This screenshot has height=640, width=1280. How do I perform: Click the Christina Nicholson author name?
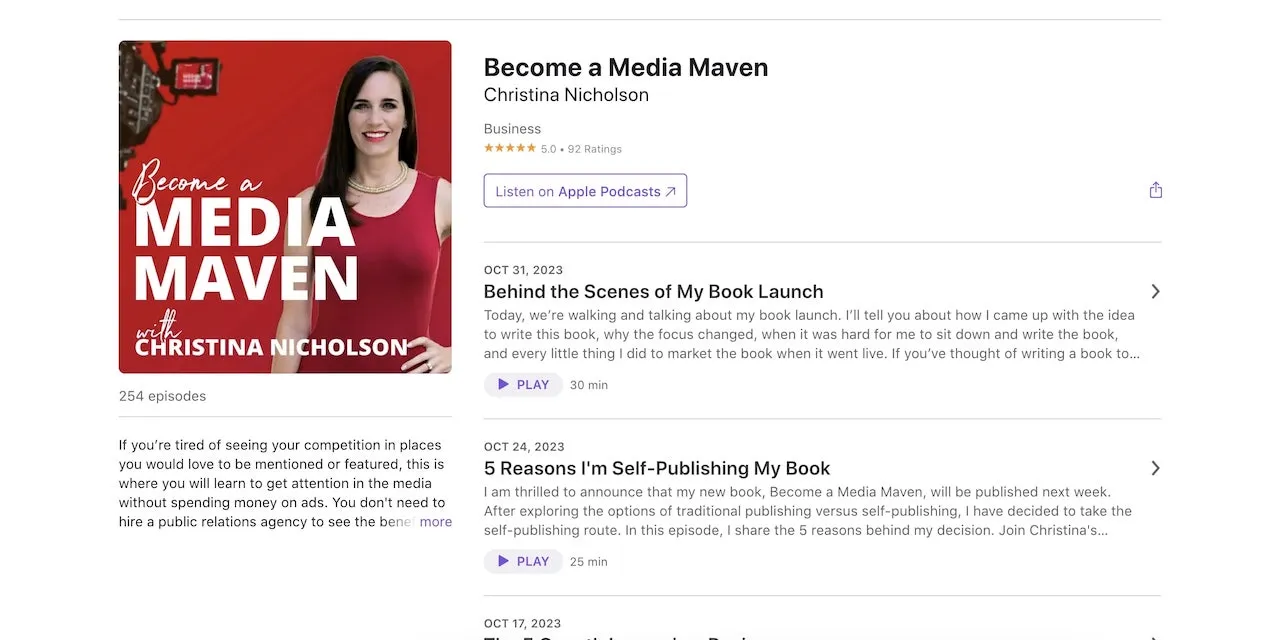(x=566, y=95)
